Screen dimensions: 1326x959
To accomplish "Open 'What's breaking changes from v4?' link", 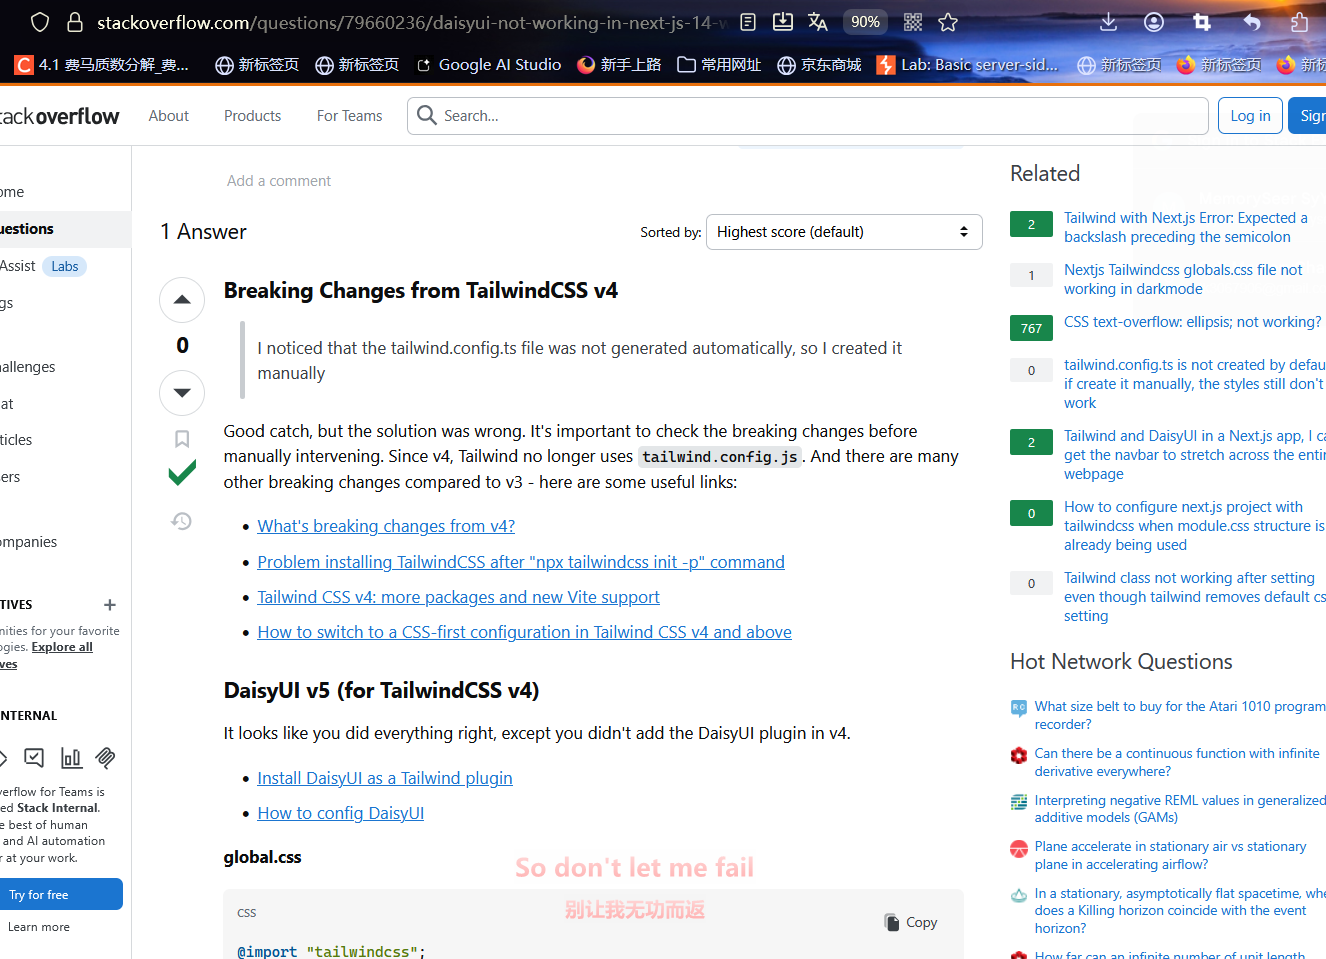I will click(386, 526).
